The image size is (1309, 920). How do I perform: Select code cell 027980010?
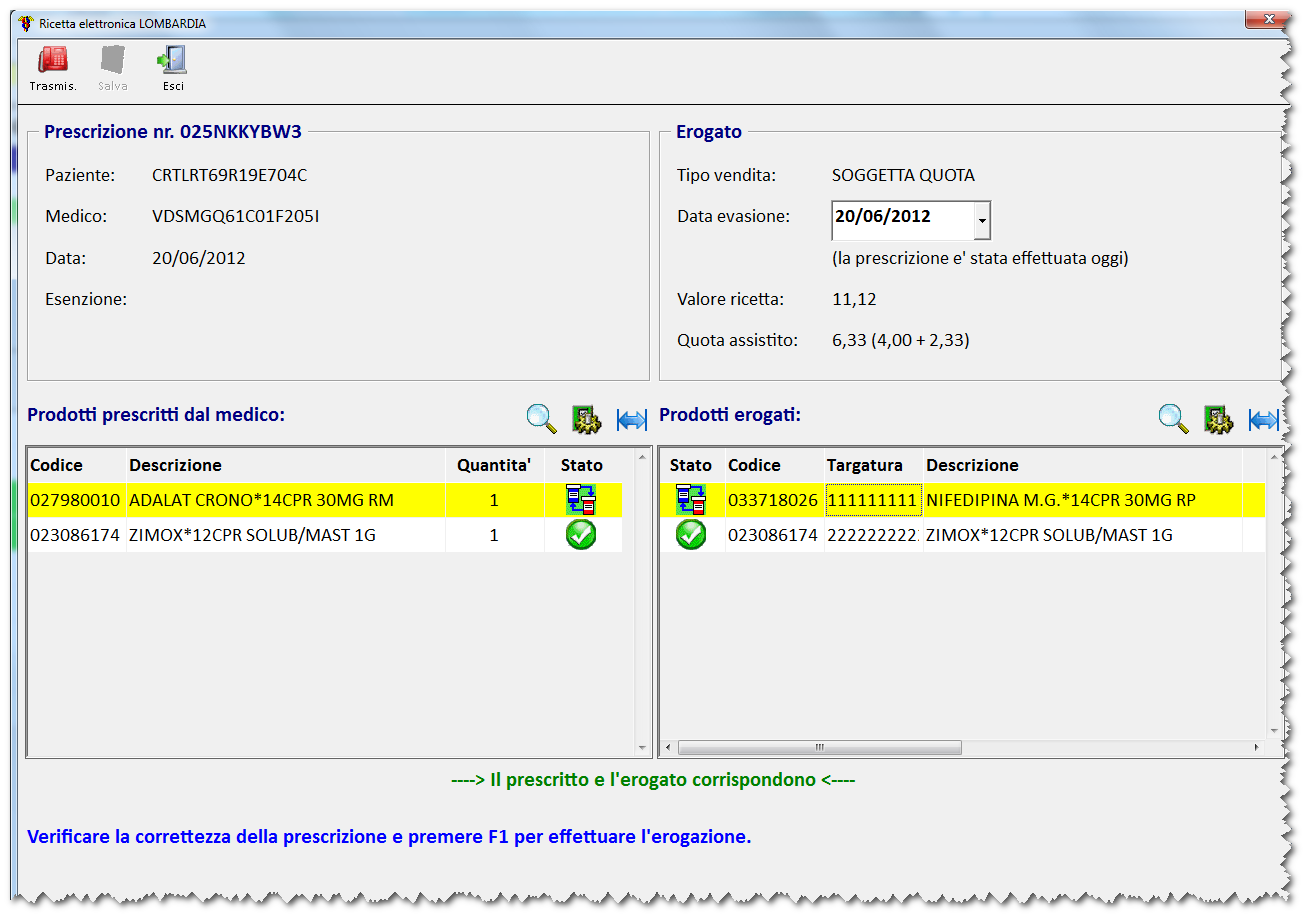tap(76, 500)
